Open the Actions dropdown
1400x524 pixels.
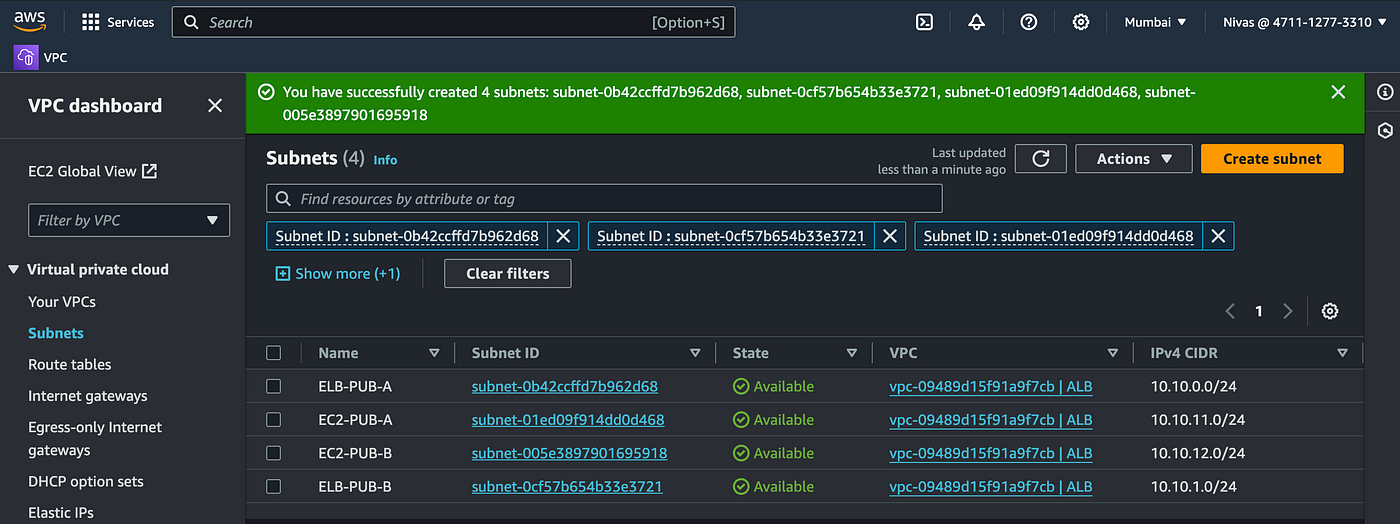coord(1134,159)
